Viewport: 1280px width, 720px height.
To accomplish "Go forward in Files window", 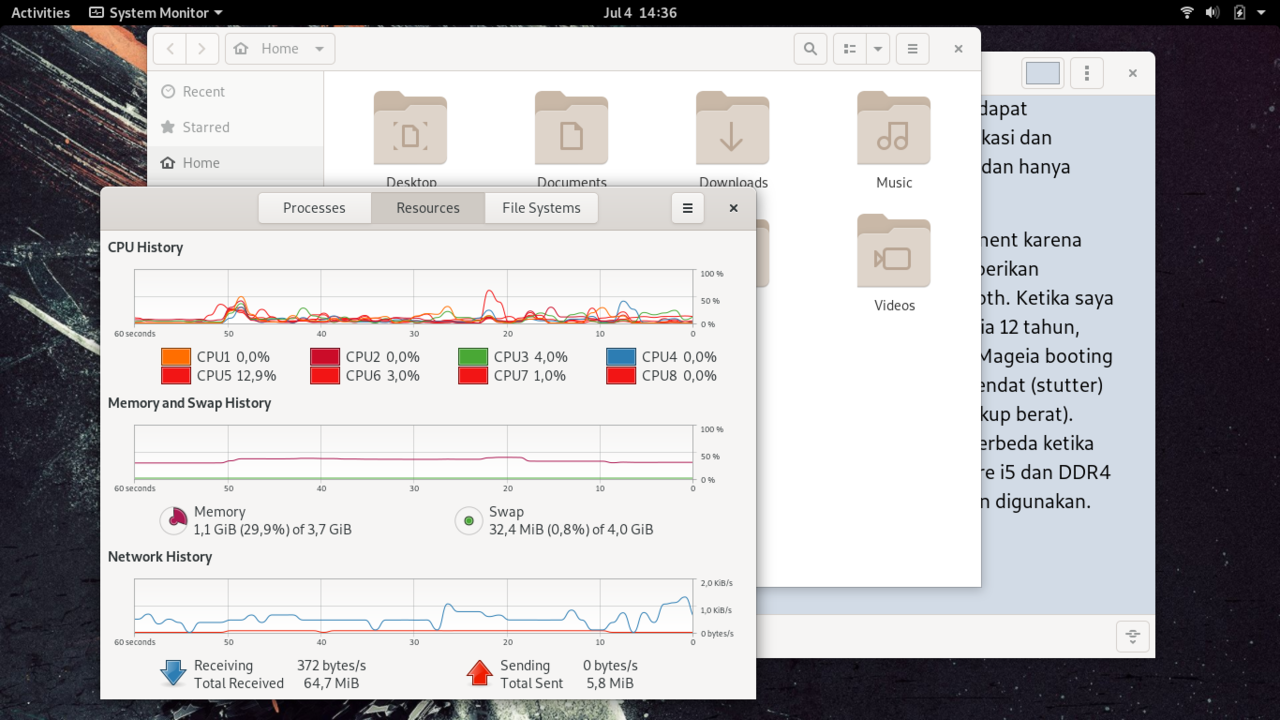I will click(x=202, y=48).
